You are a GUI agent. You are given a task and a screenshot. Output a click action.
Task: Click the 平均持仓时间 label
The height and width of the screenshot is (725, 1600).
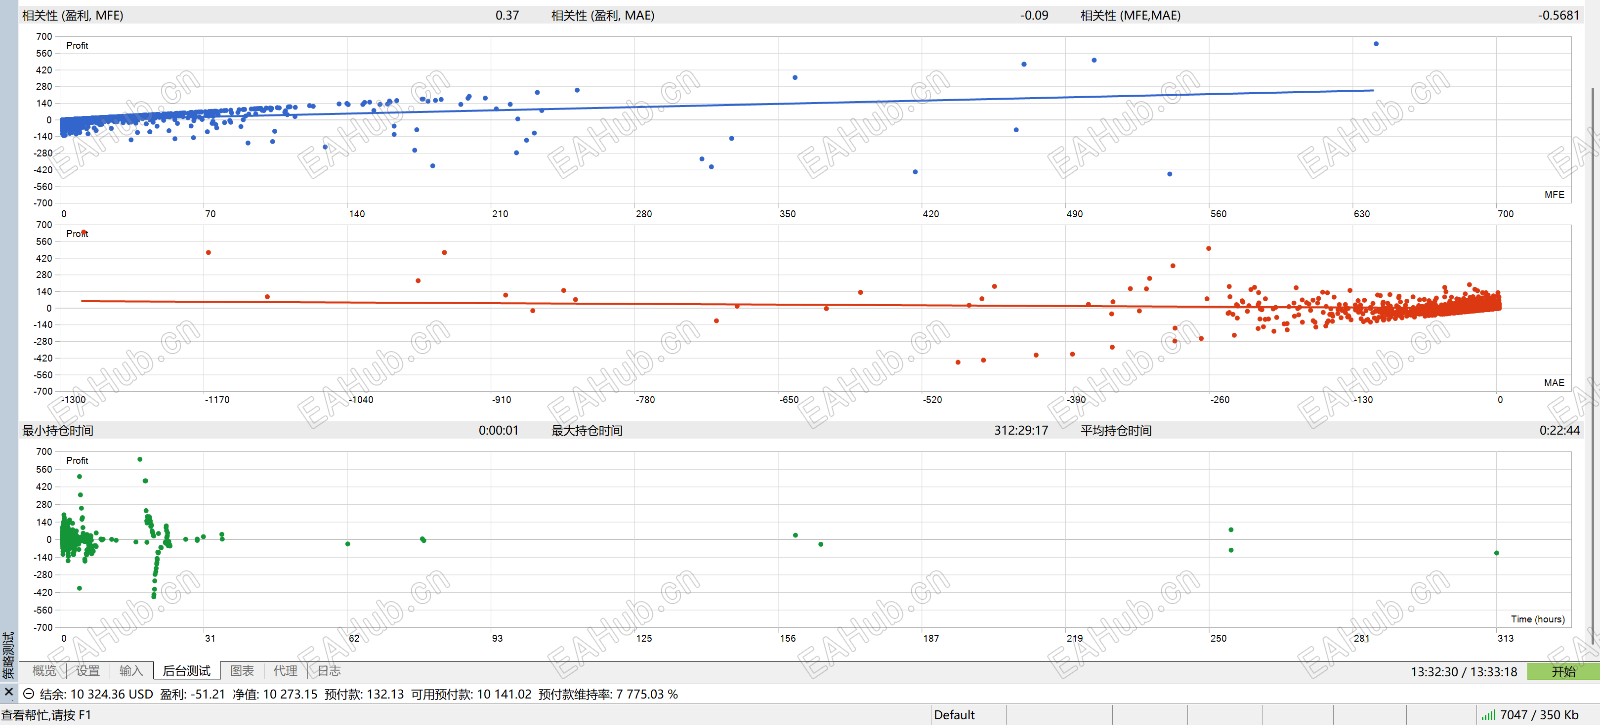pyautogui.click(x=1116, y=431)
